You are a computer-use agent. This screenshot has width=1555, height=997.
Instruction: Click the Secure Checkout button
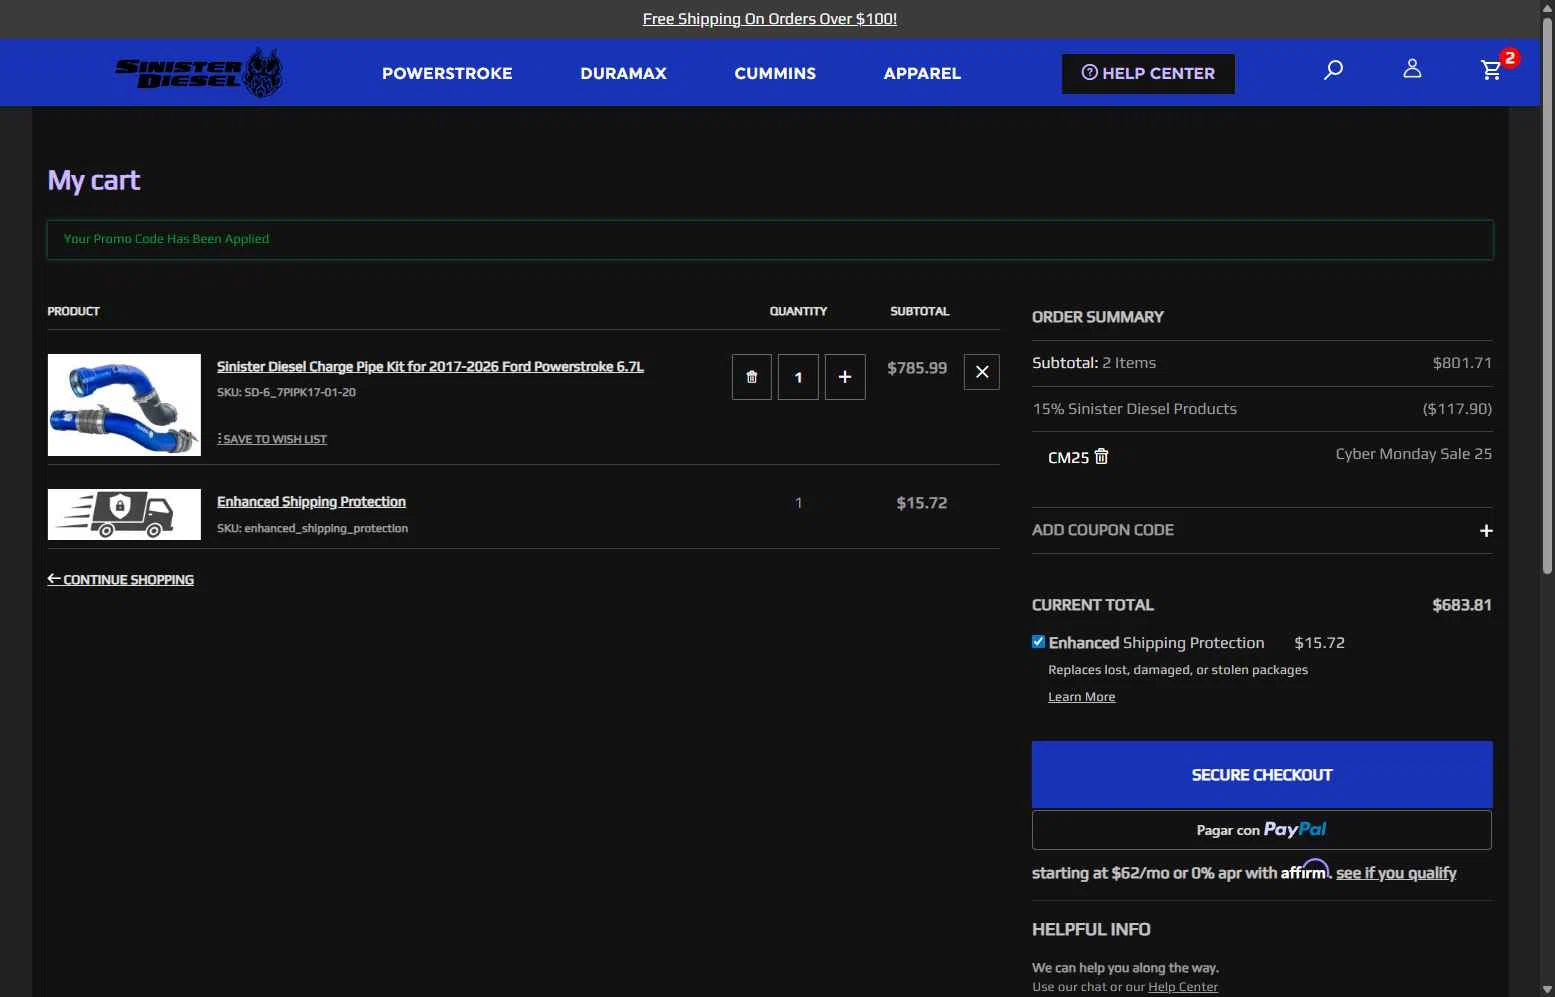[x=1262, y=775]
